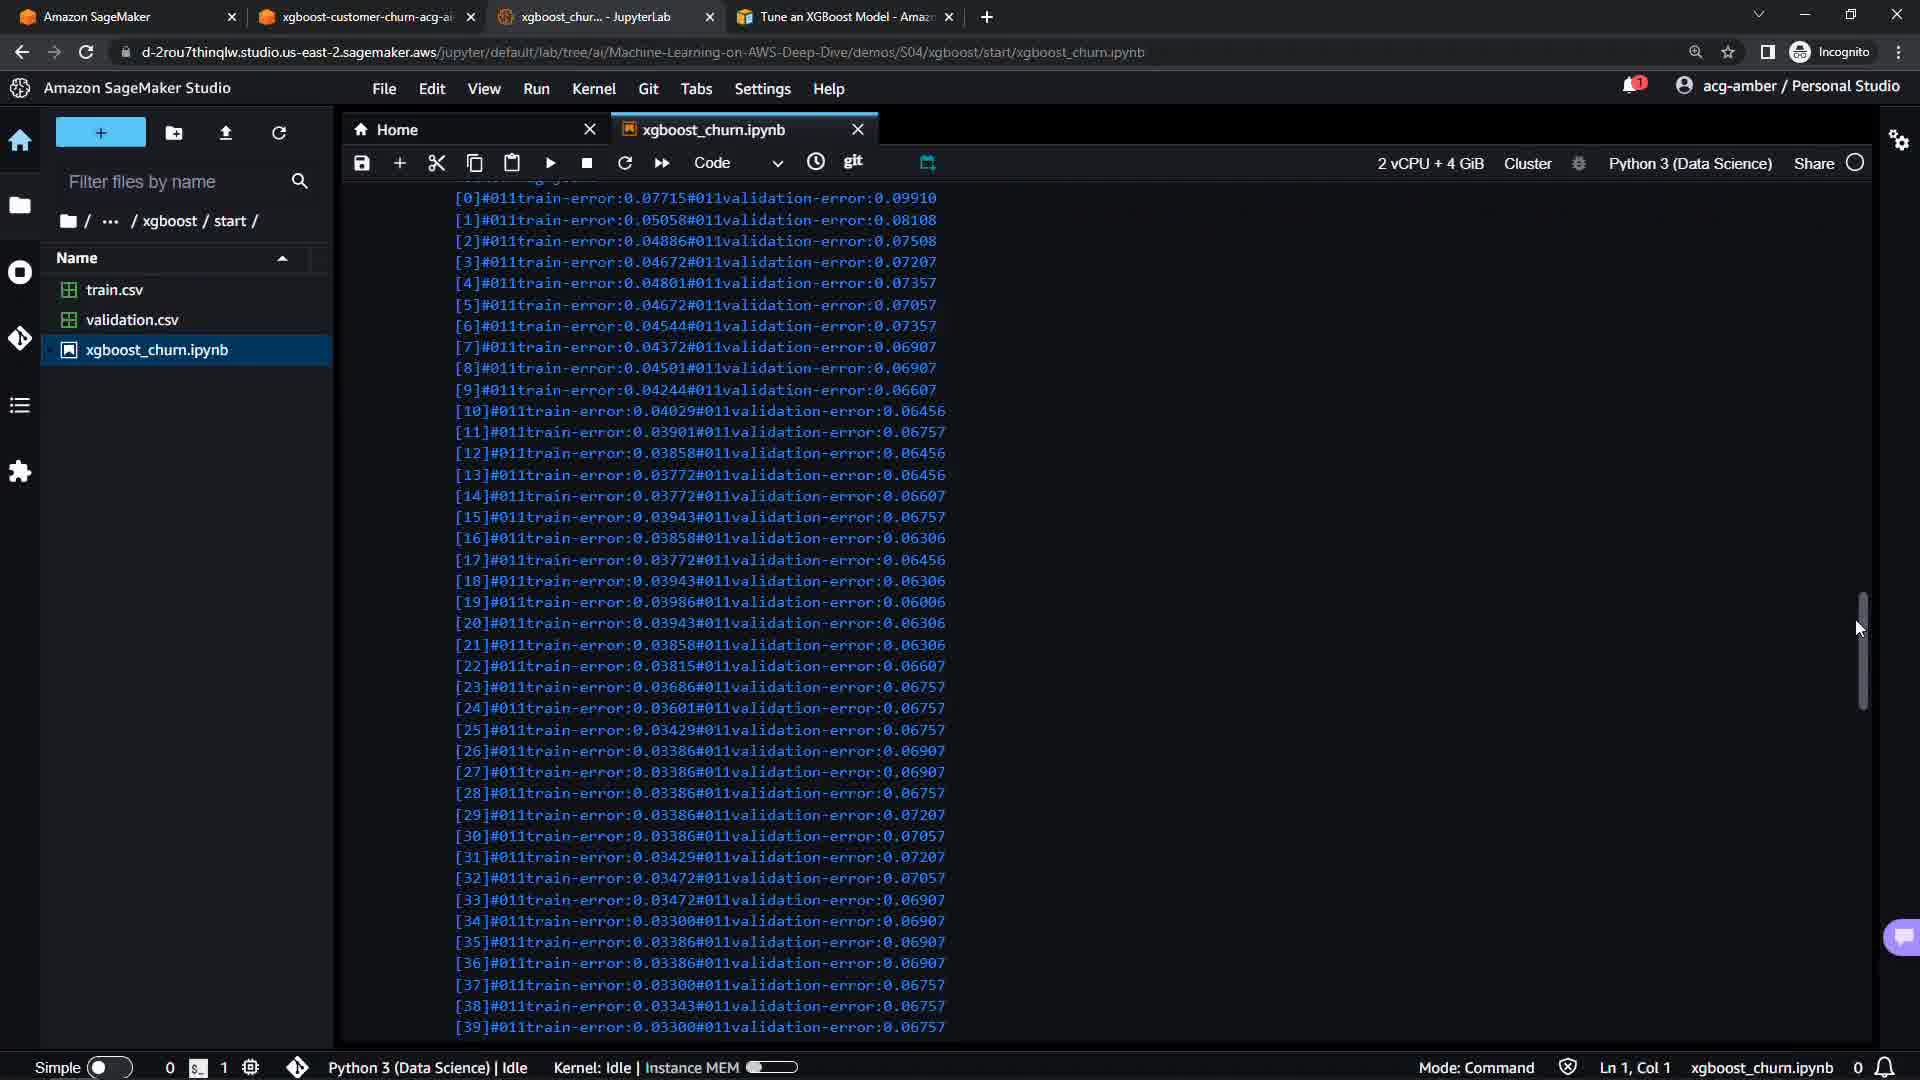The height and width of the screenshot is (1080, 1920).
Task: Open the Running Terminals and Kernels panel
Action: point(20,273)
